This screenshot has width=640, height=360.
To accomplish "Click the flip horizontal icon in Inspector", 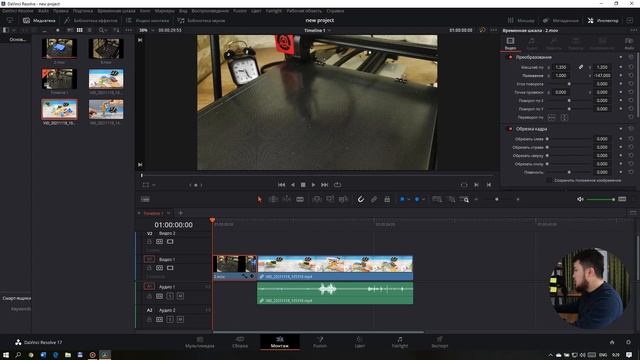I will [x=552, y=118].
